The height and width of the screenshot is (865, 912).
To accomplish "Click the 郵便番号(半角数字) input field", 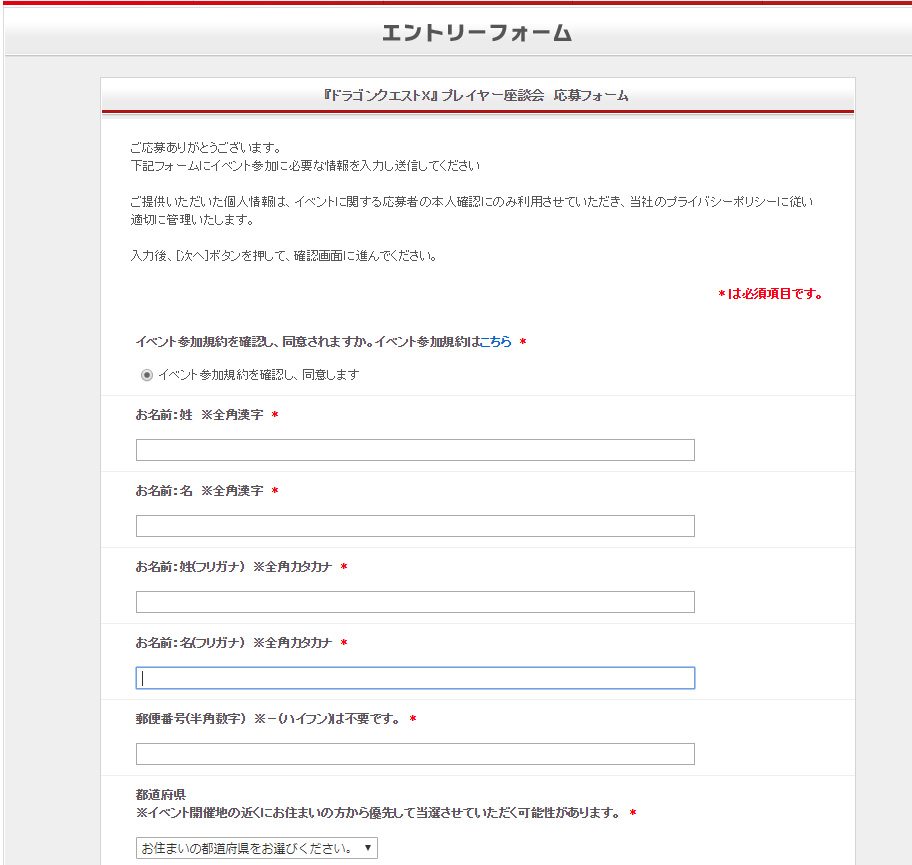I will point(415,754).
